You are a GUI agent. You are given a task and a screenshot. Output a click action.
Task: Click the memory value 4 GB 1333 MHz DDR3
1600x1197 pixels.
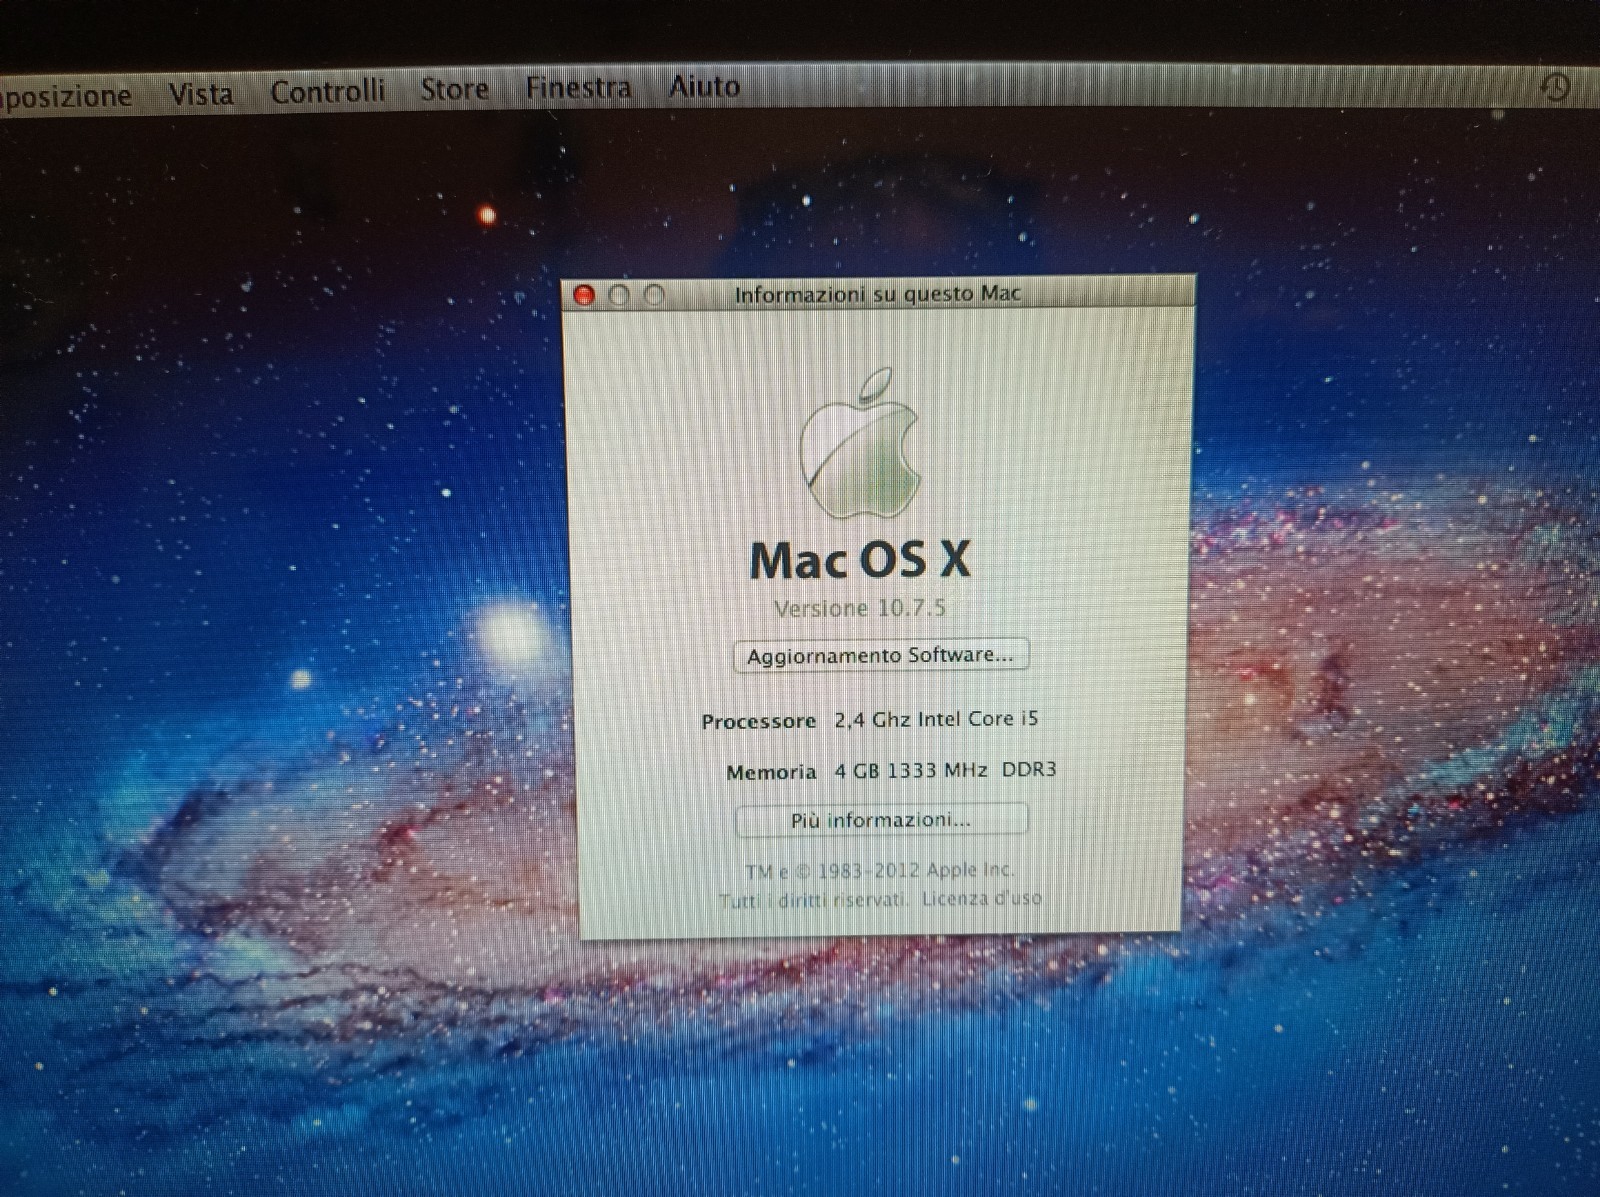click(x=945, y=770)
